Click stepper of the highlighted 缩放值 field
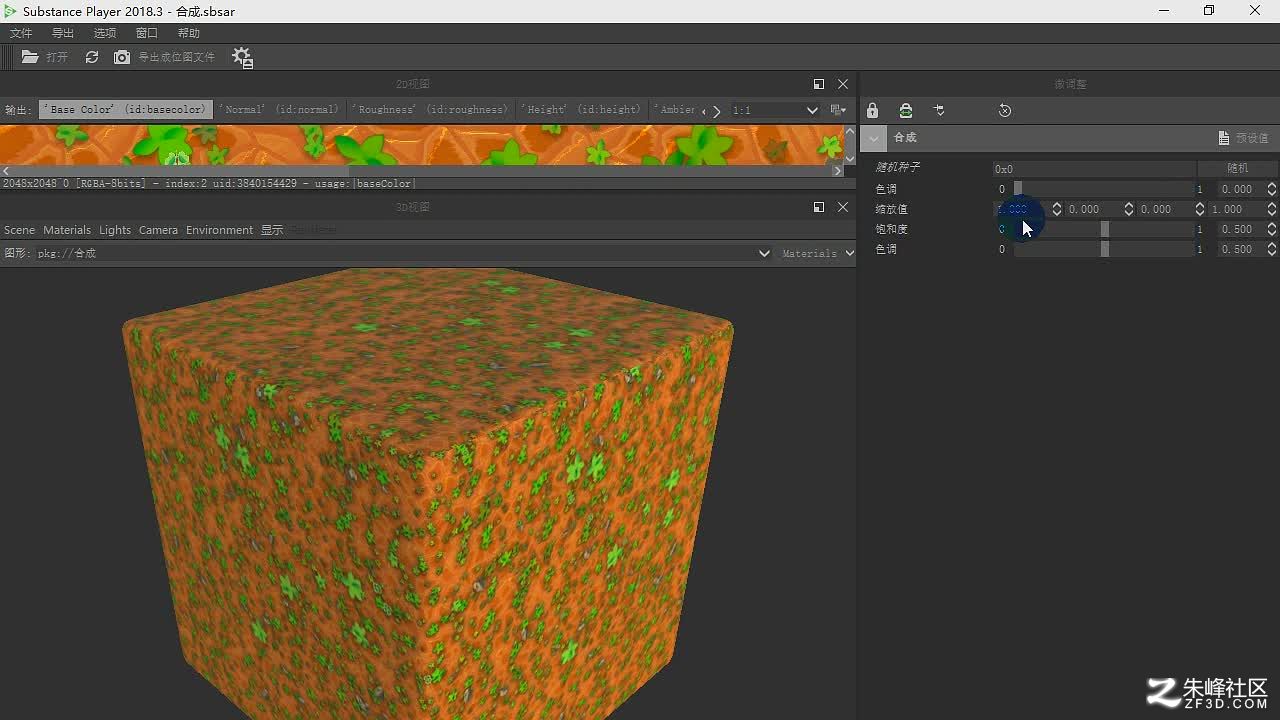This screenshot has width=1280, height=720. pos(1057,209)
